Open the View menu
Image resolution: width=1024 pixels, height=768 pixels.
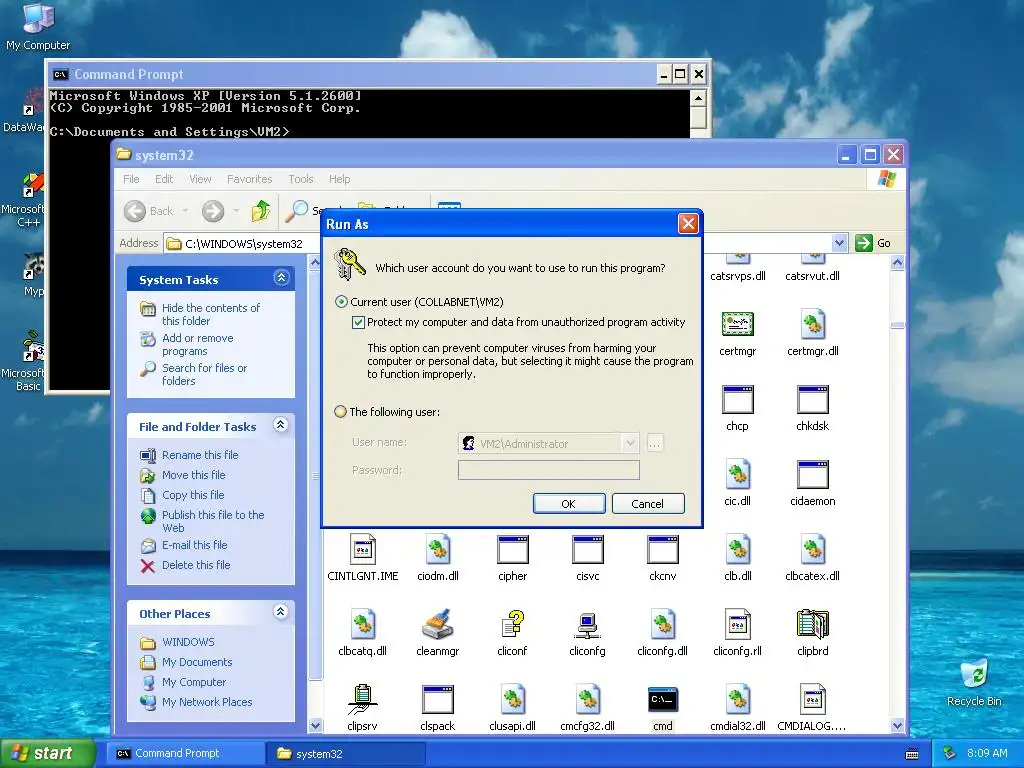[200, 179]
